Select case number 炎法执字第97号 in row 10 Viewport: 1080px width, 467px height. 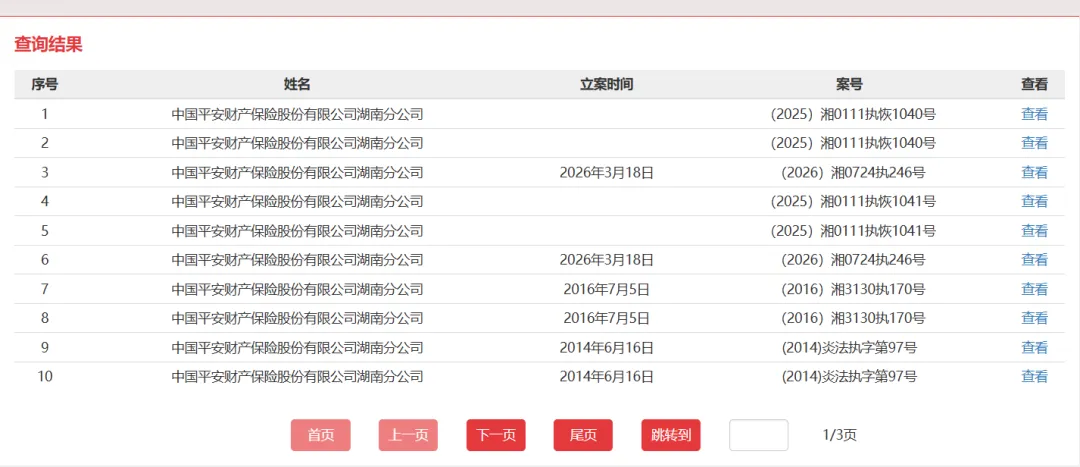pos(849,377)
